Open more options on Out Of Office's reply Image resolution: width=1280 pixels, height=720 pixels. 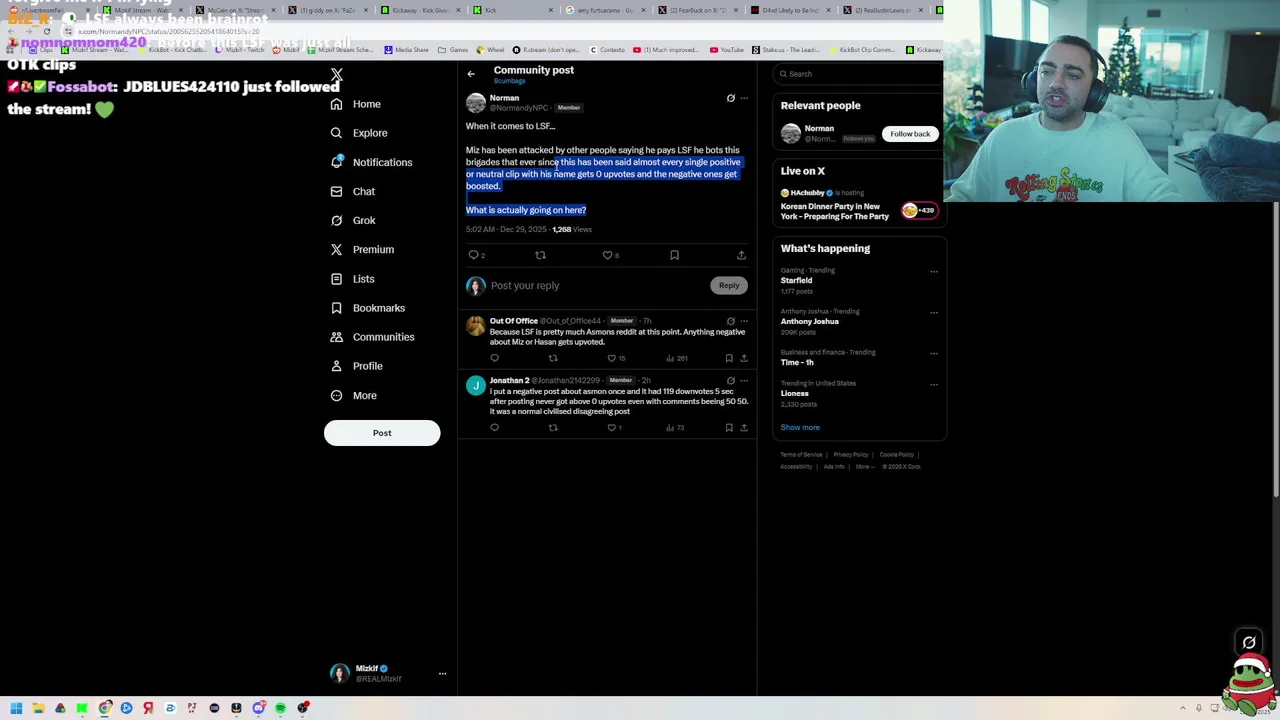tap(744, 321)
